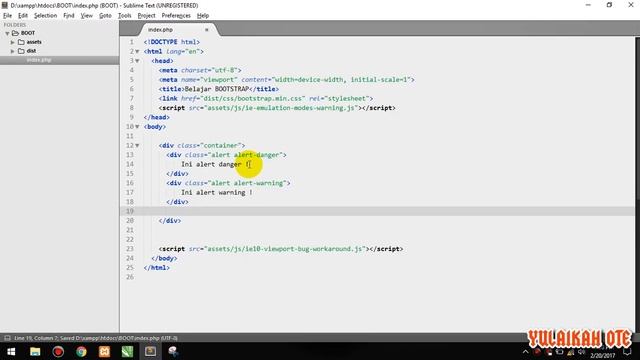Switch to the index.php tab
Viewport: 640px width, 360px height.
[160, 30]
